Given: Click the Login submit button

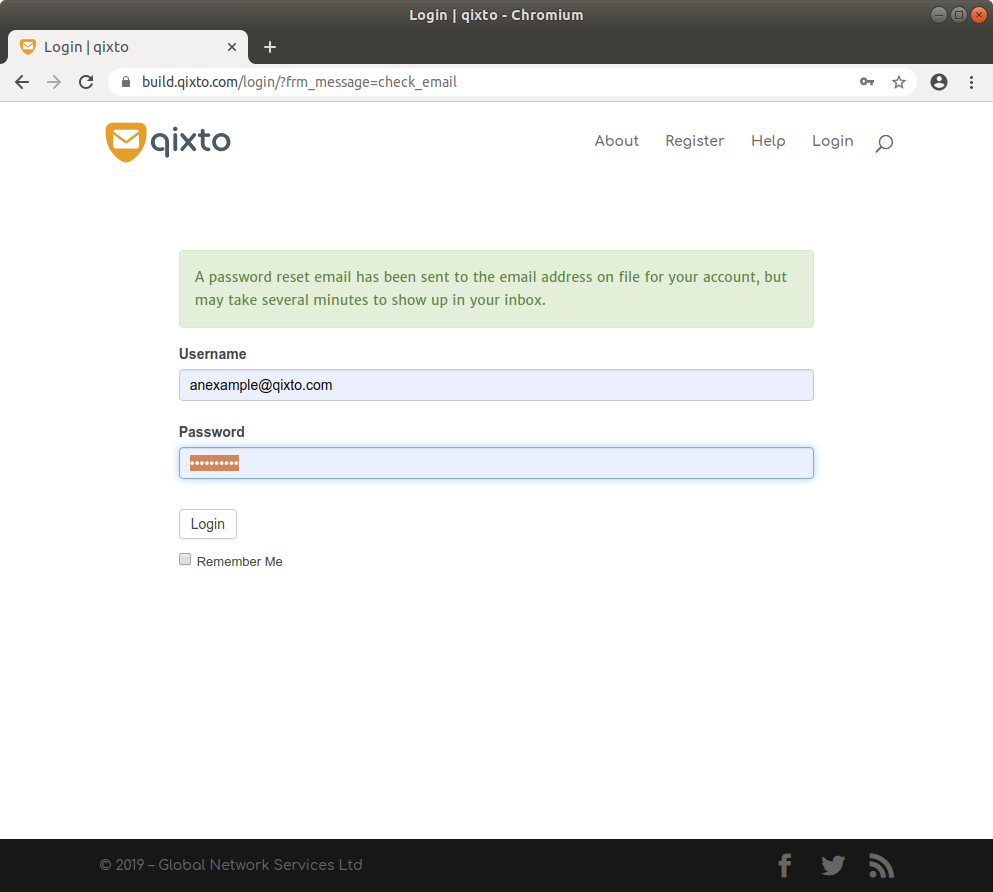Looking at the screenshot, I should (208, 524).
